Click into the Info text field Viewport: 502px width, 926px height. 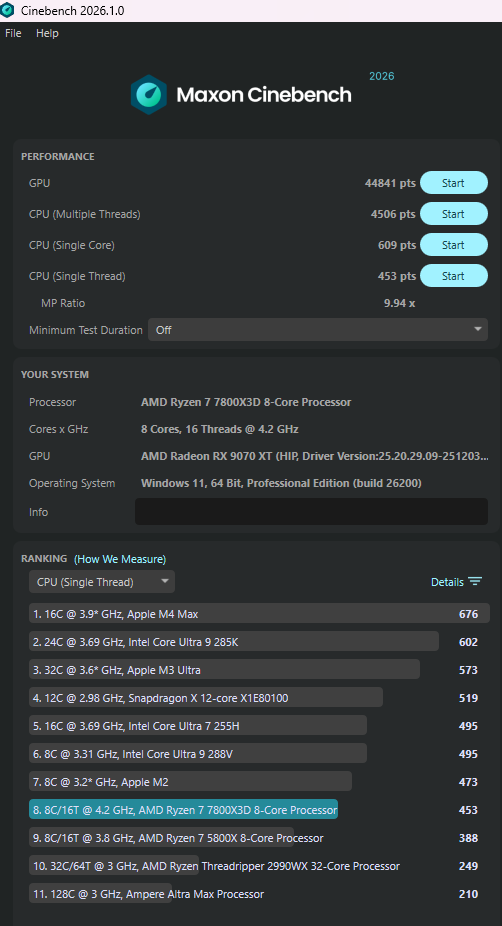pos(311,511)
